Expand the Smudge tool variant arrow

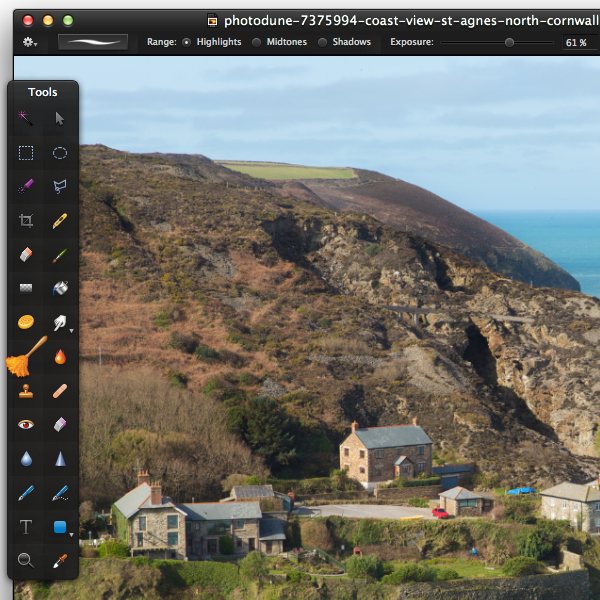(71, 331)
